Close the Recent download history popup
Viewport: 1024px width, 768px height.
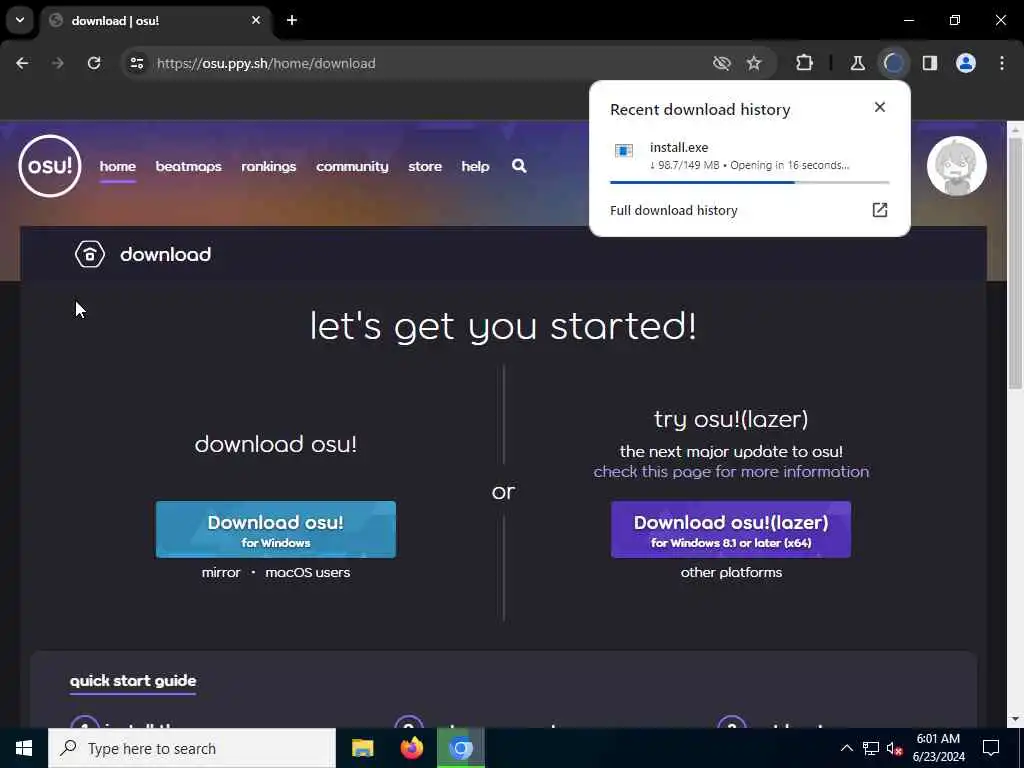[880, 107]
